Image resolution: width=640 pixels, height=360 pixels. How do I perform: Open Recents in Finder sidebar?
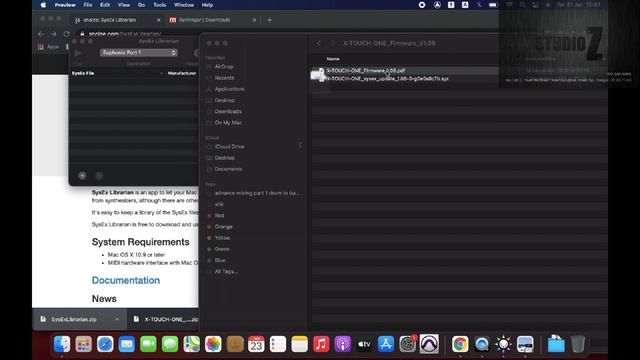(x=224, y=78)
